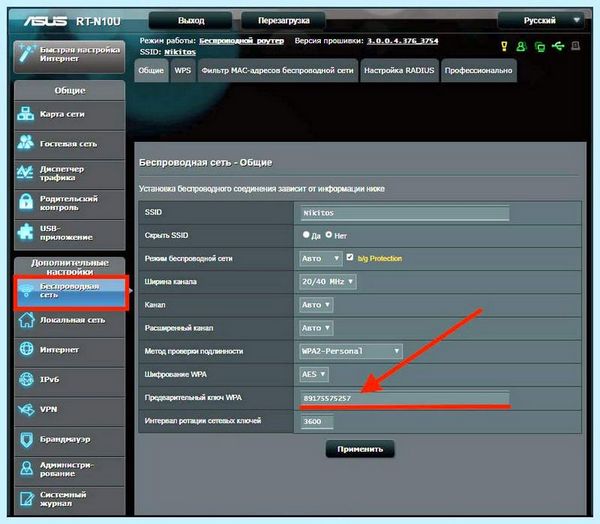The height and width of the screenshot is (524, 600).
Task: Select Нет radio for Hide SSID
Action: coord(329,235)
